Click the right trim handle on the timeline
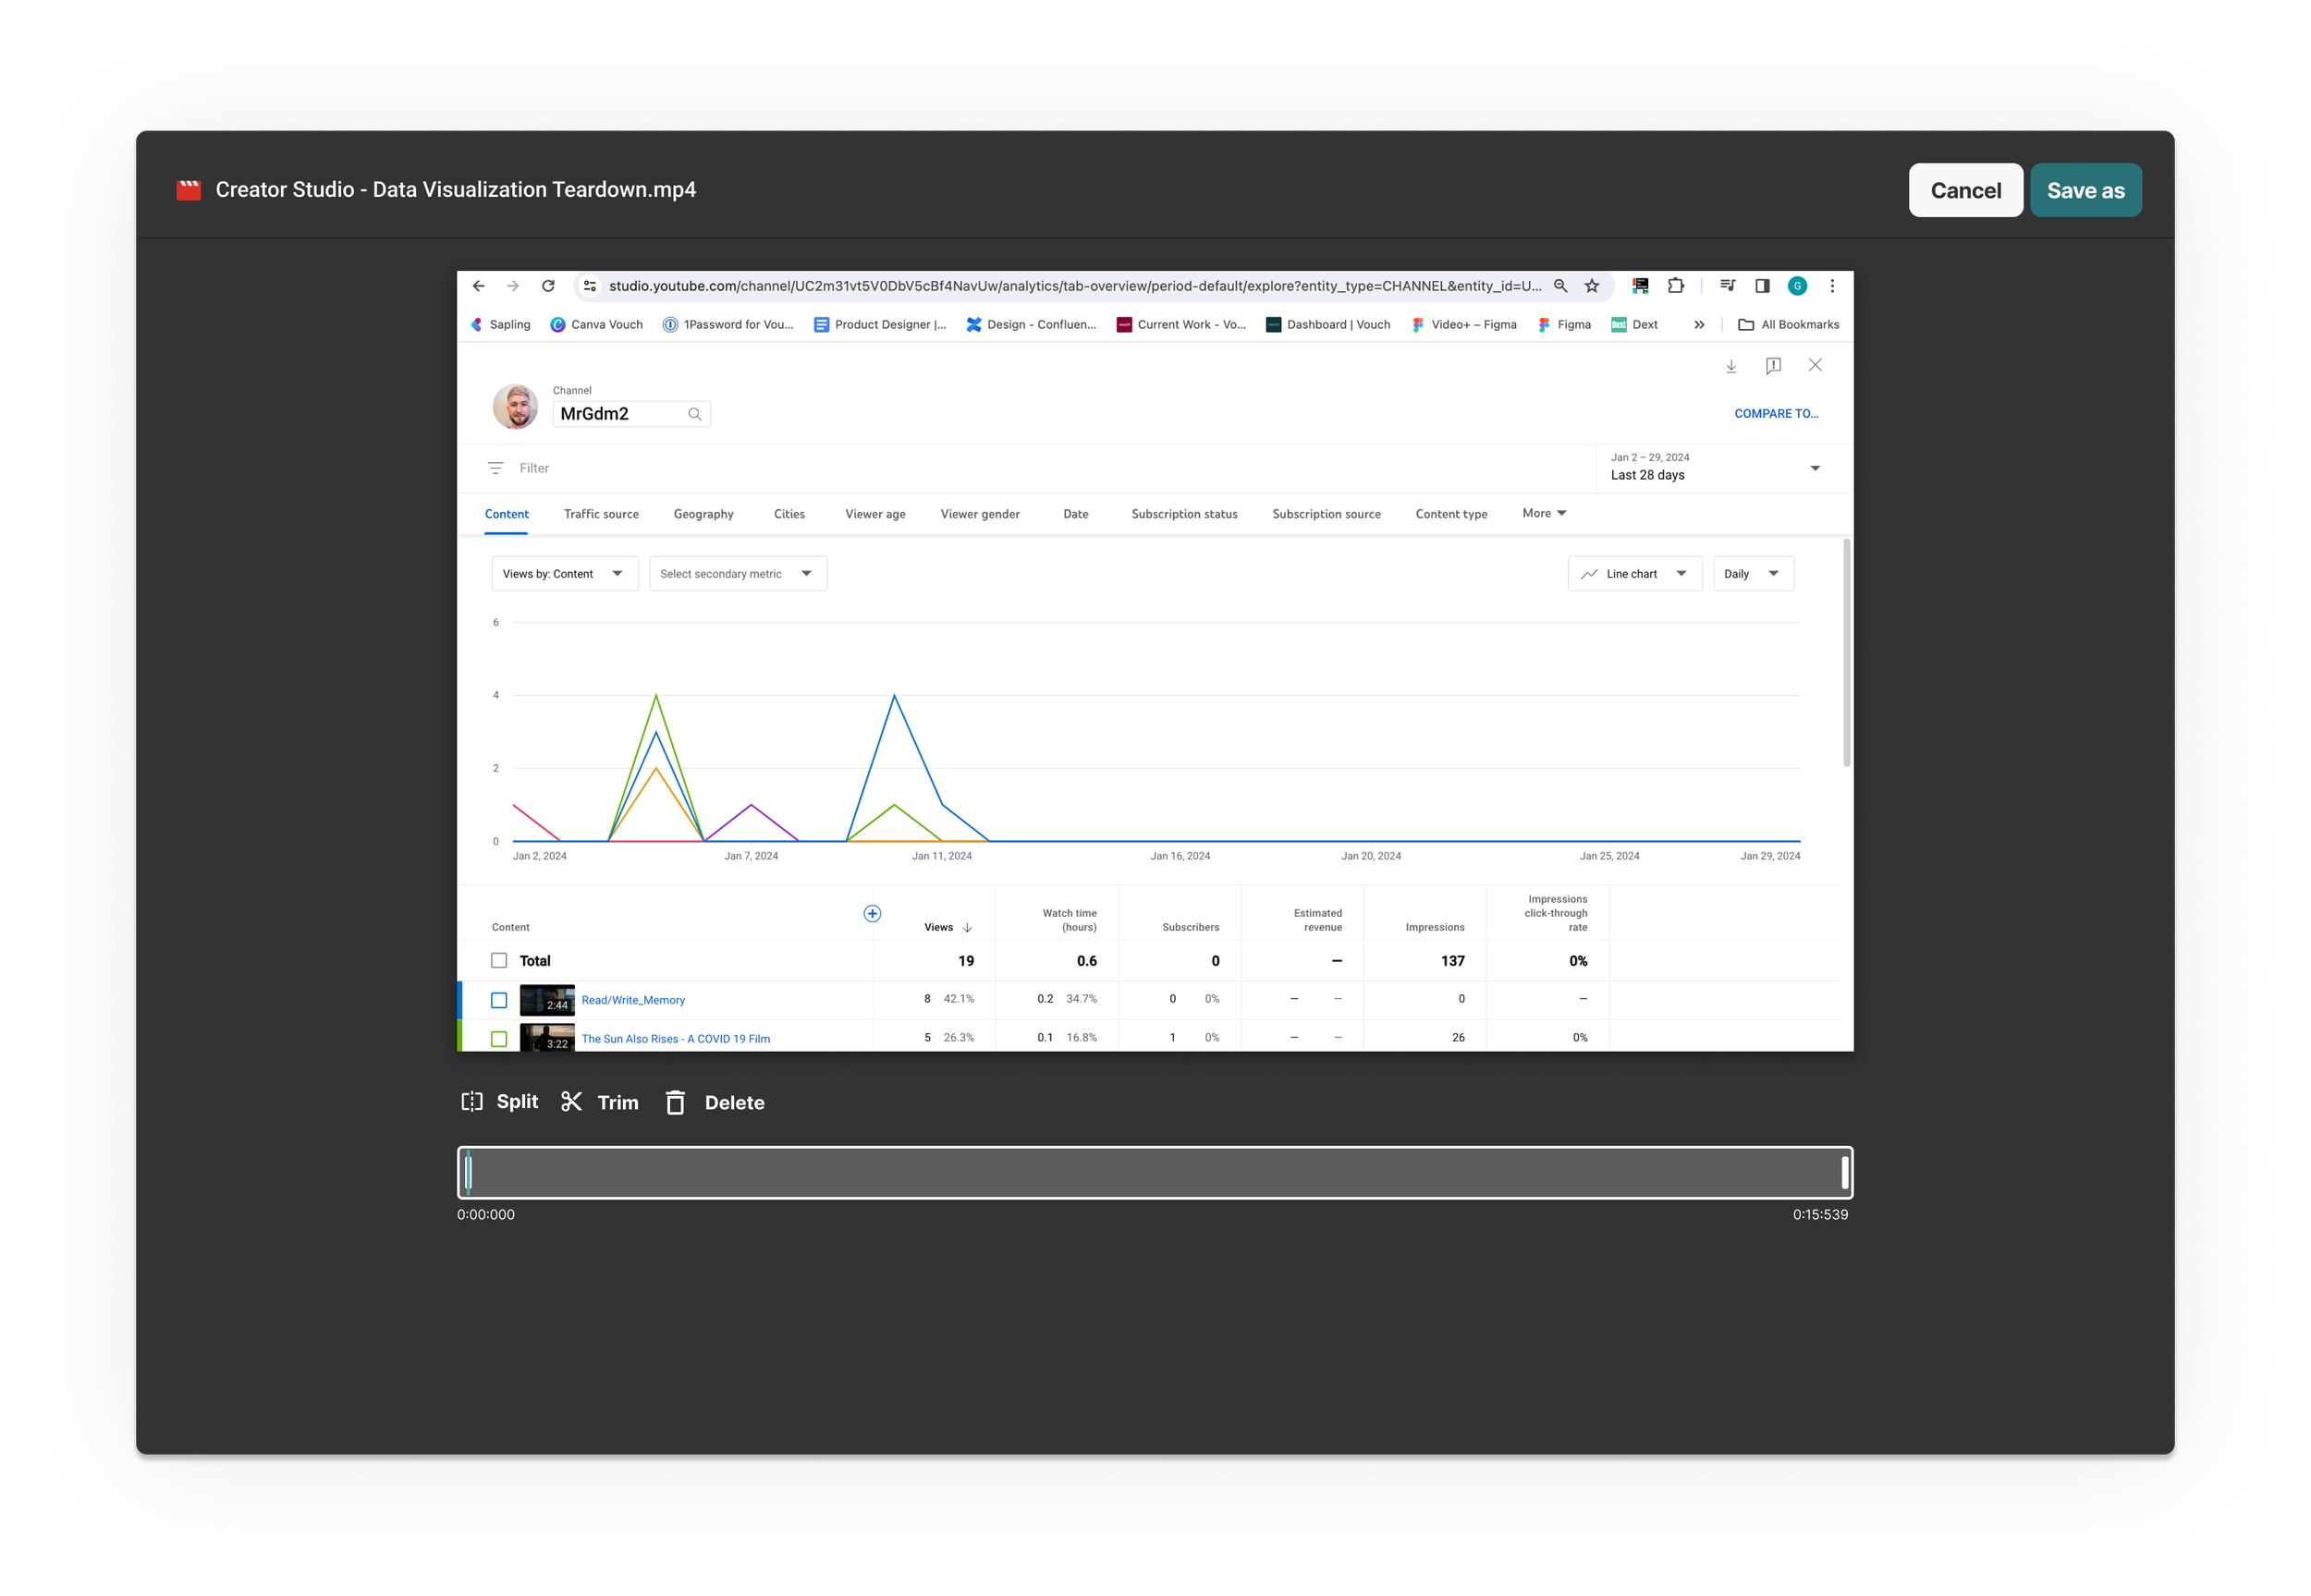This screenshot has height=1596, width=2311. pyautogui.click(x=1844, y=1172)
